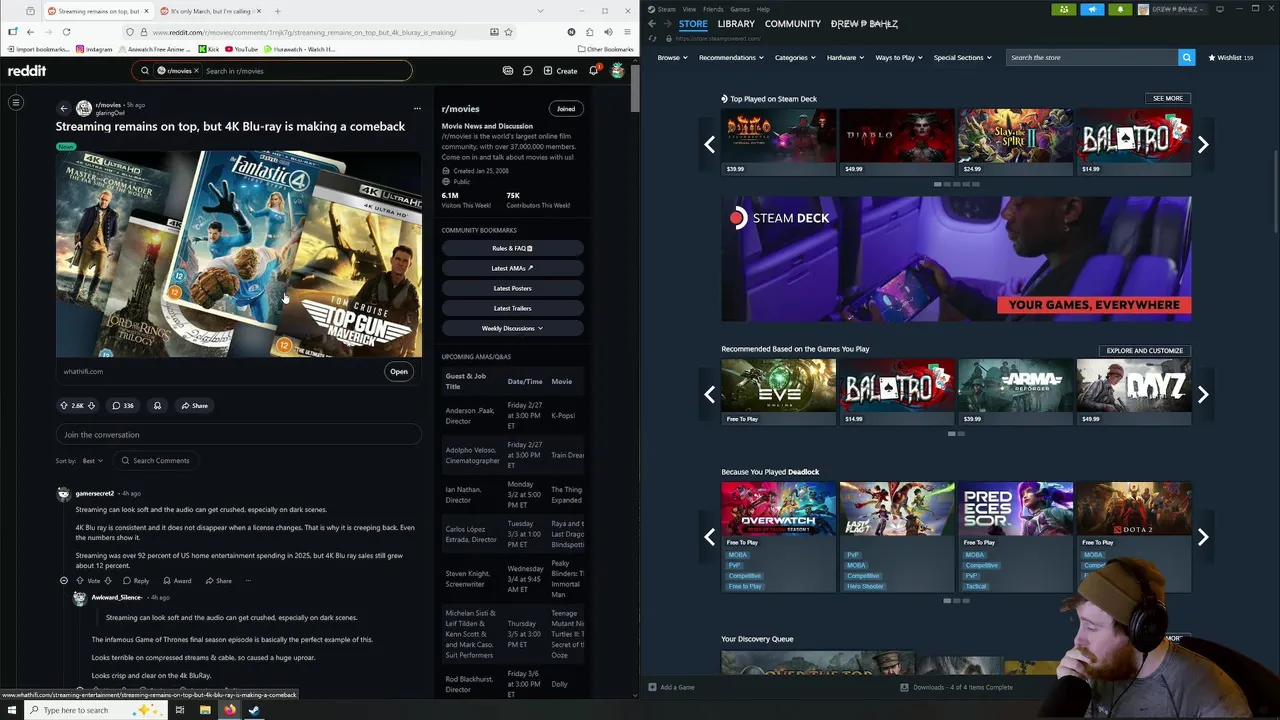Open Reddit user avatar menu
1280x720 pixels.
[x=617, y=71]
